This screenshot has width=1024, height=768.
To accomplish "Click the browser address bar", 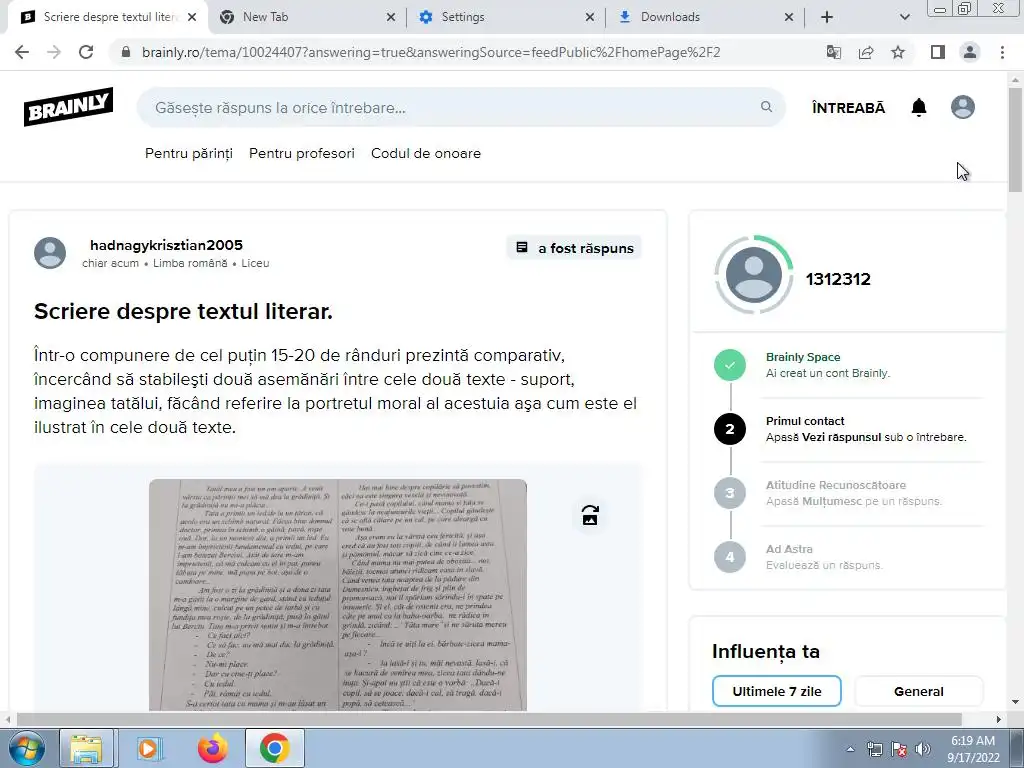I will coord(431,52).
